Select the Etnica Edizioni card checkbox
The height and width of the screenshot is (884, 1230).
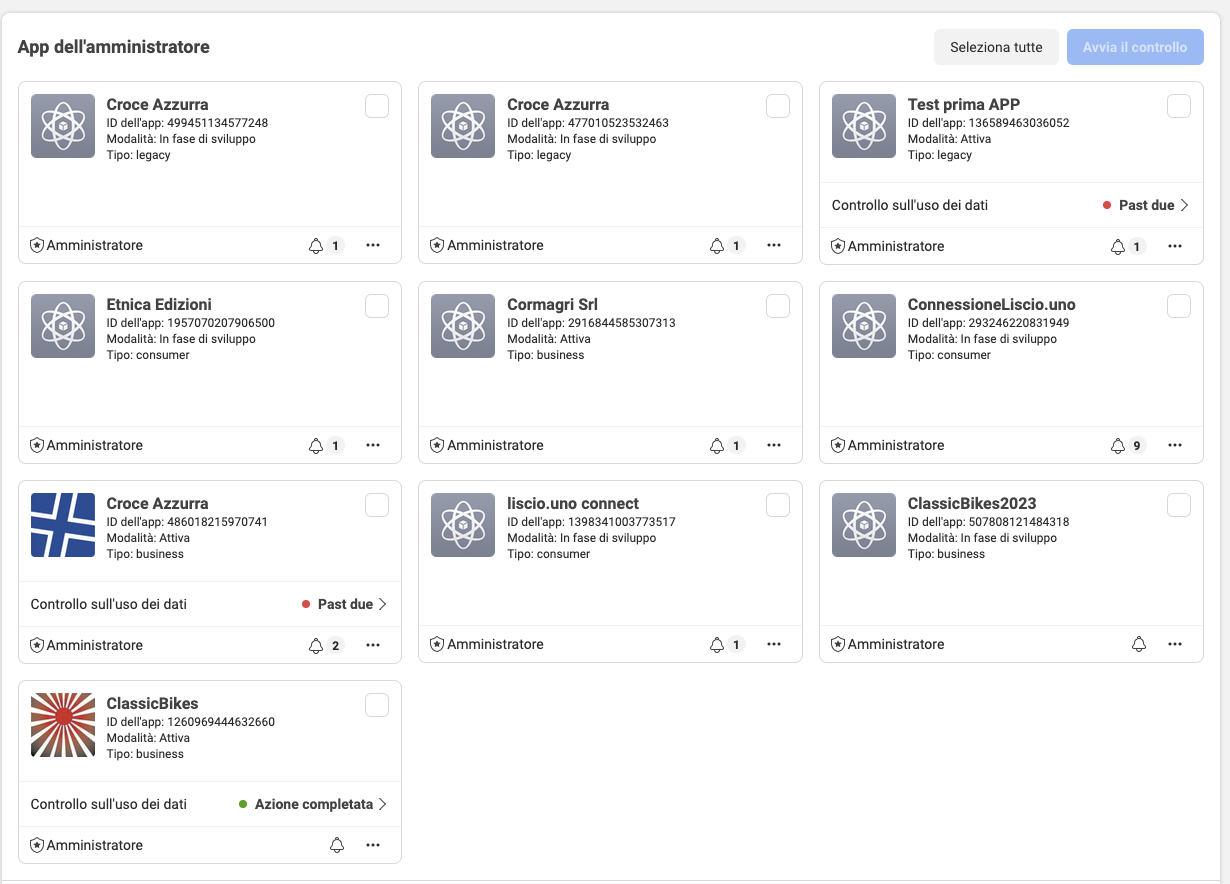coord(377,306)
